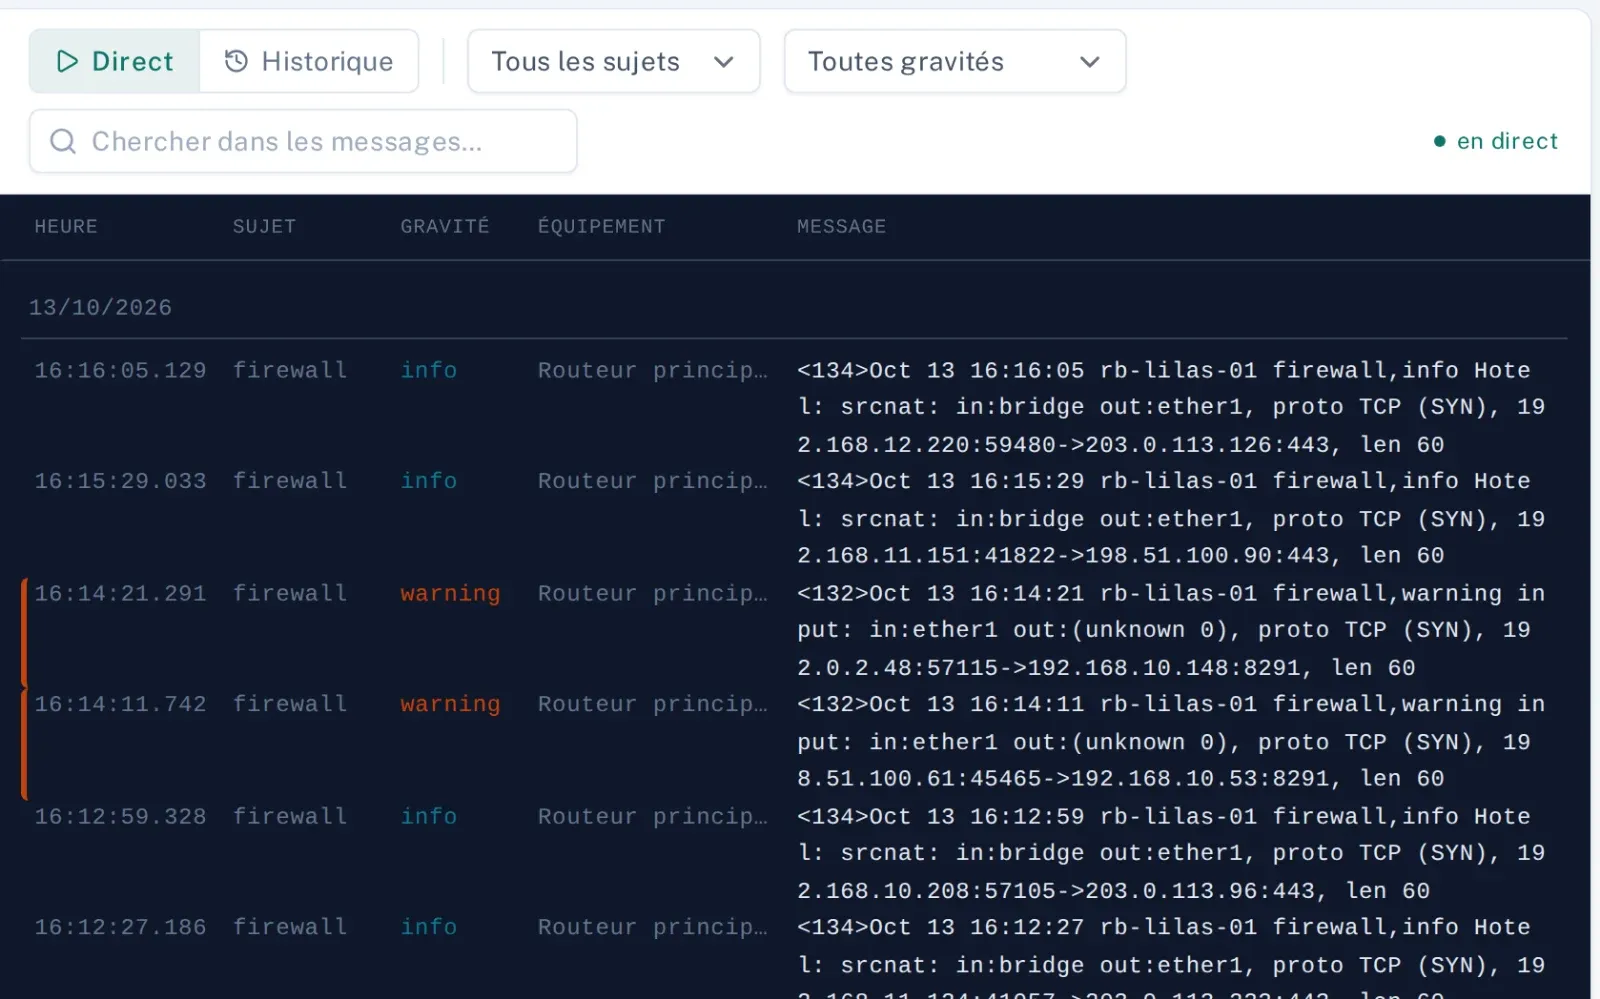Open the Tous les sujets dropdown

(613, 61)
